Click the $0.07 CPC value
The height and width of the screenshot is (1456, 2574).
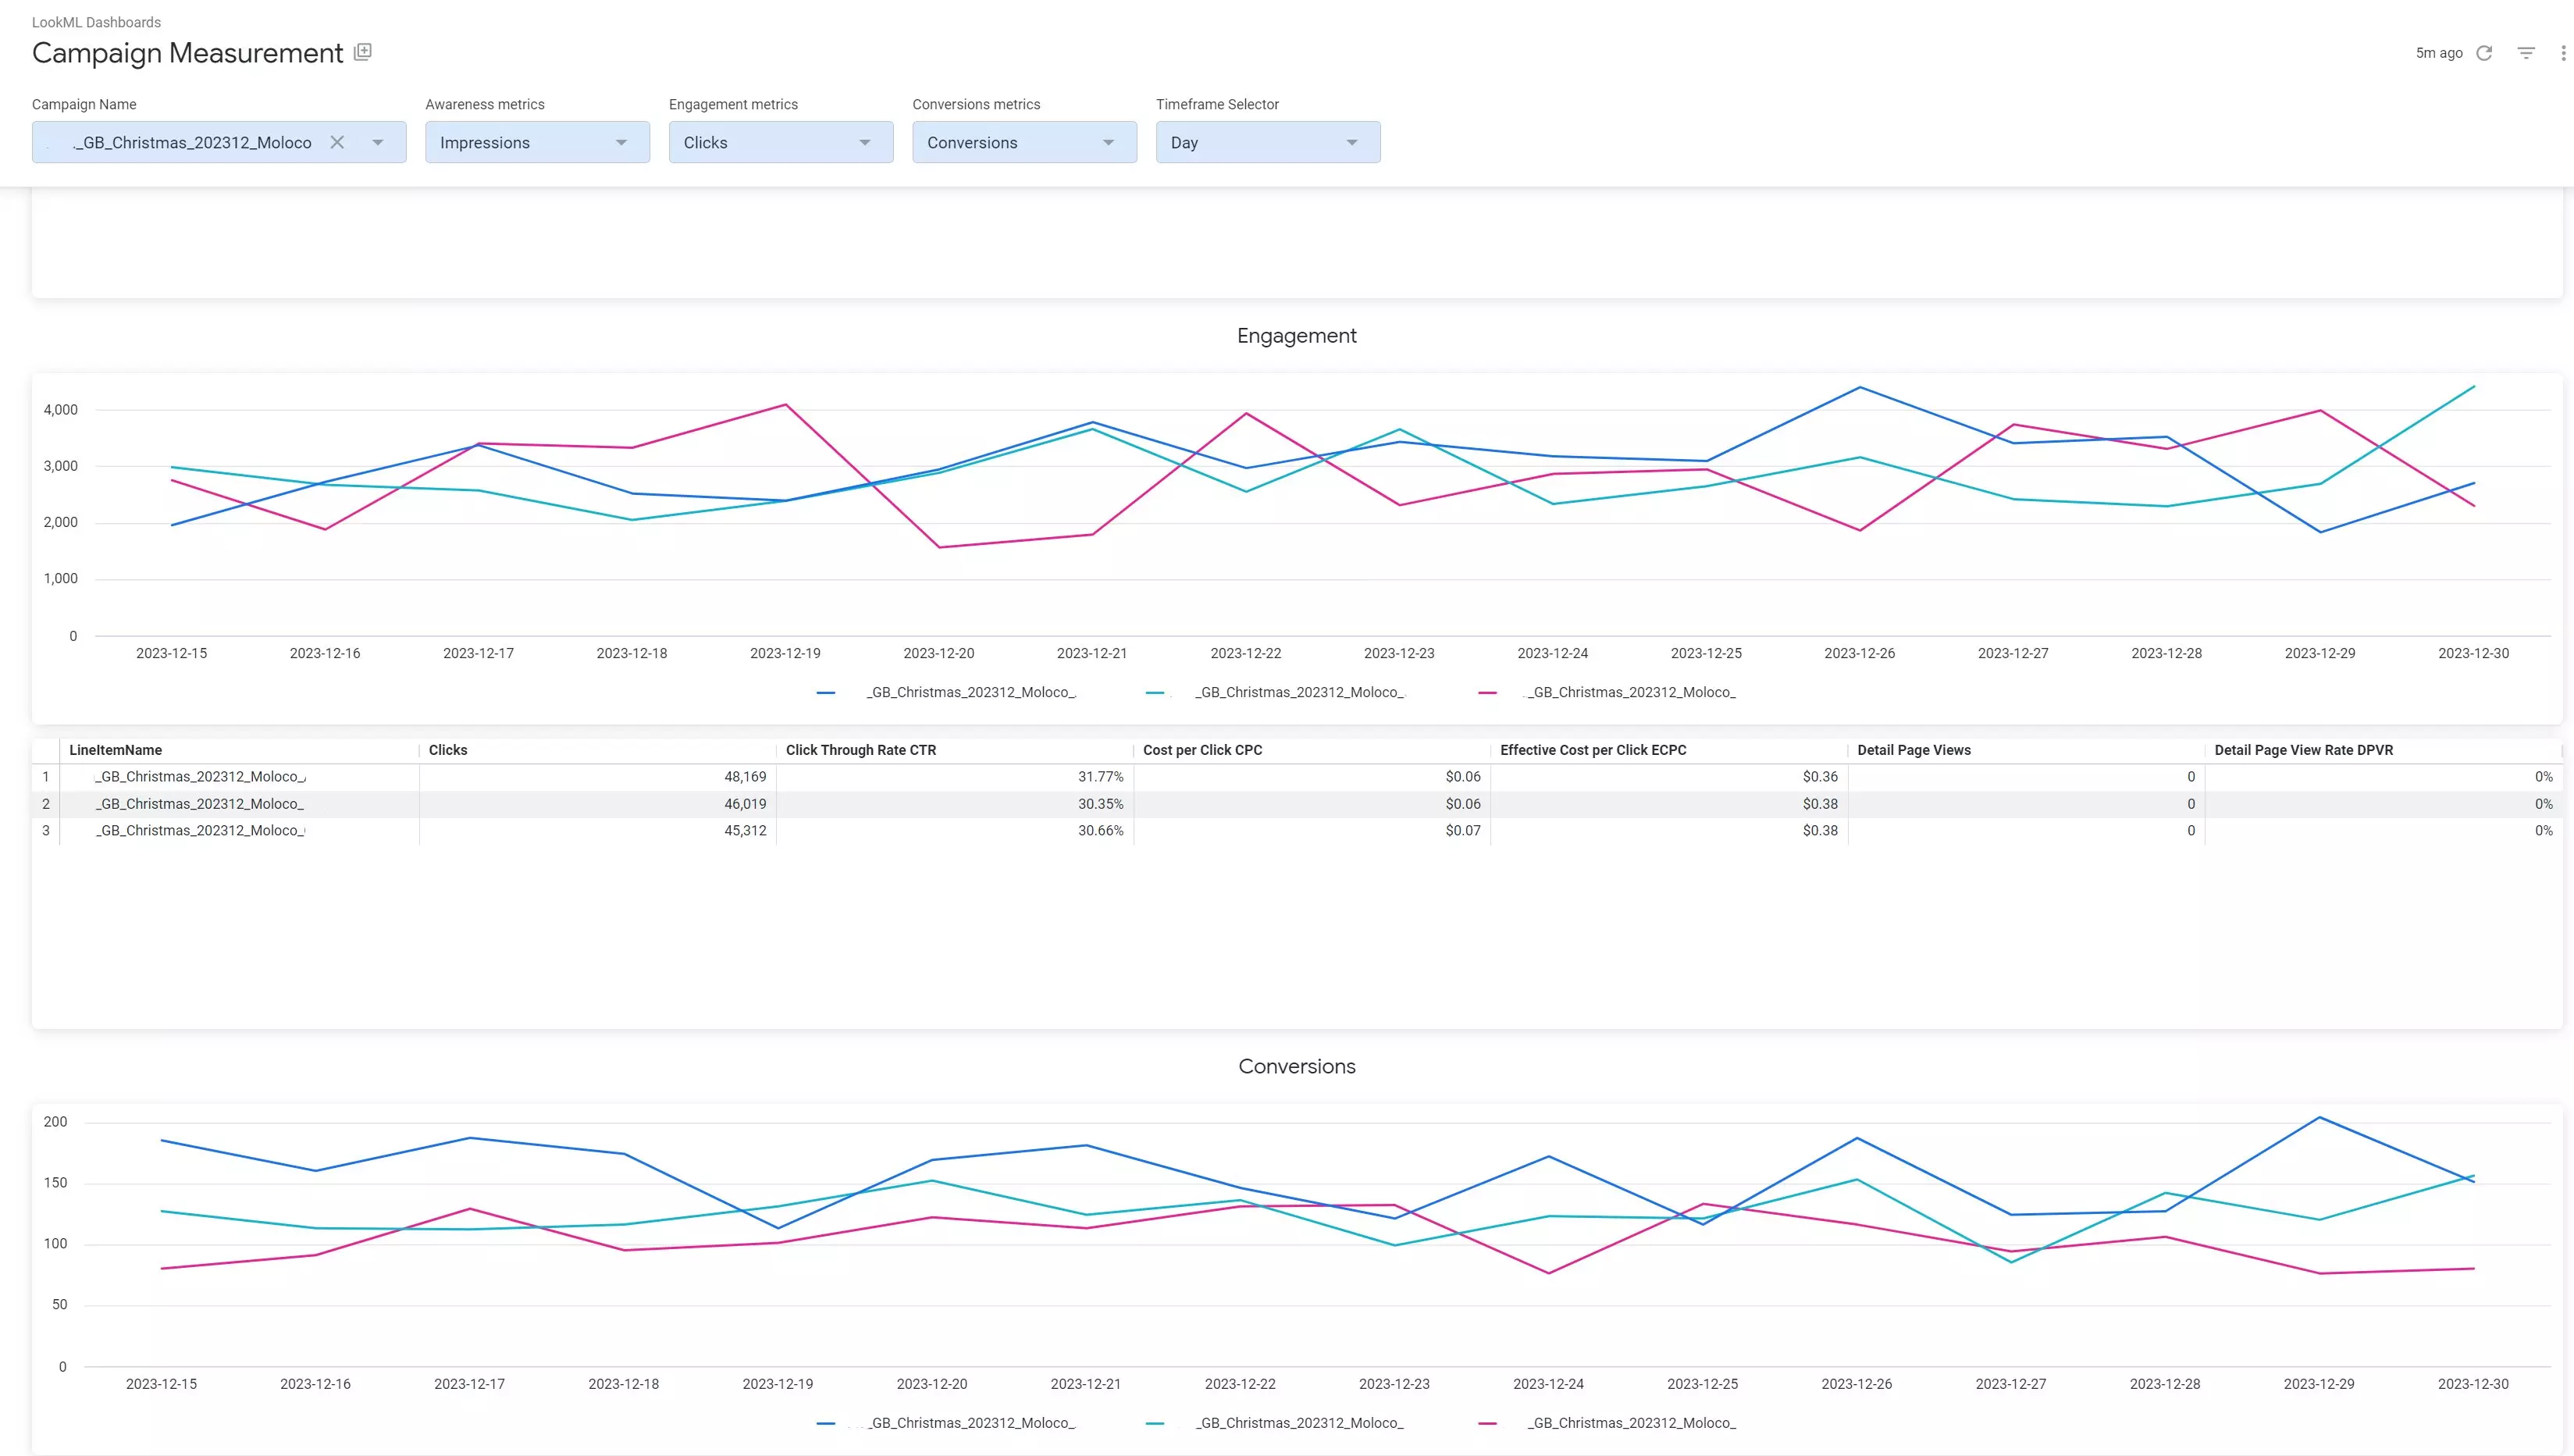(1463, 831)
